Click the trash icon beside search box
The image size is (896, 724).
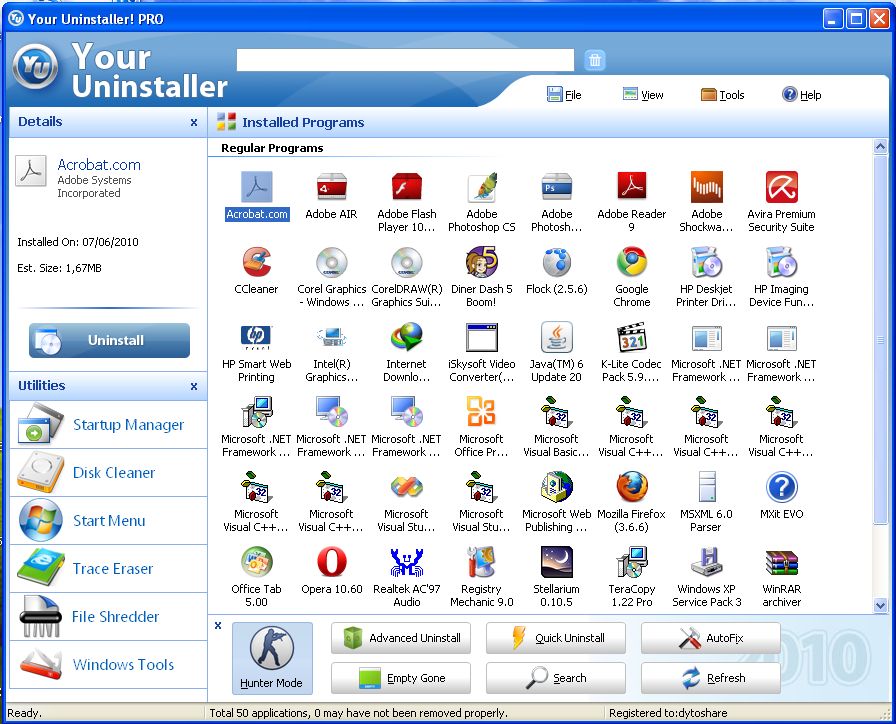click(595, 60)
